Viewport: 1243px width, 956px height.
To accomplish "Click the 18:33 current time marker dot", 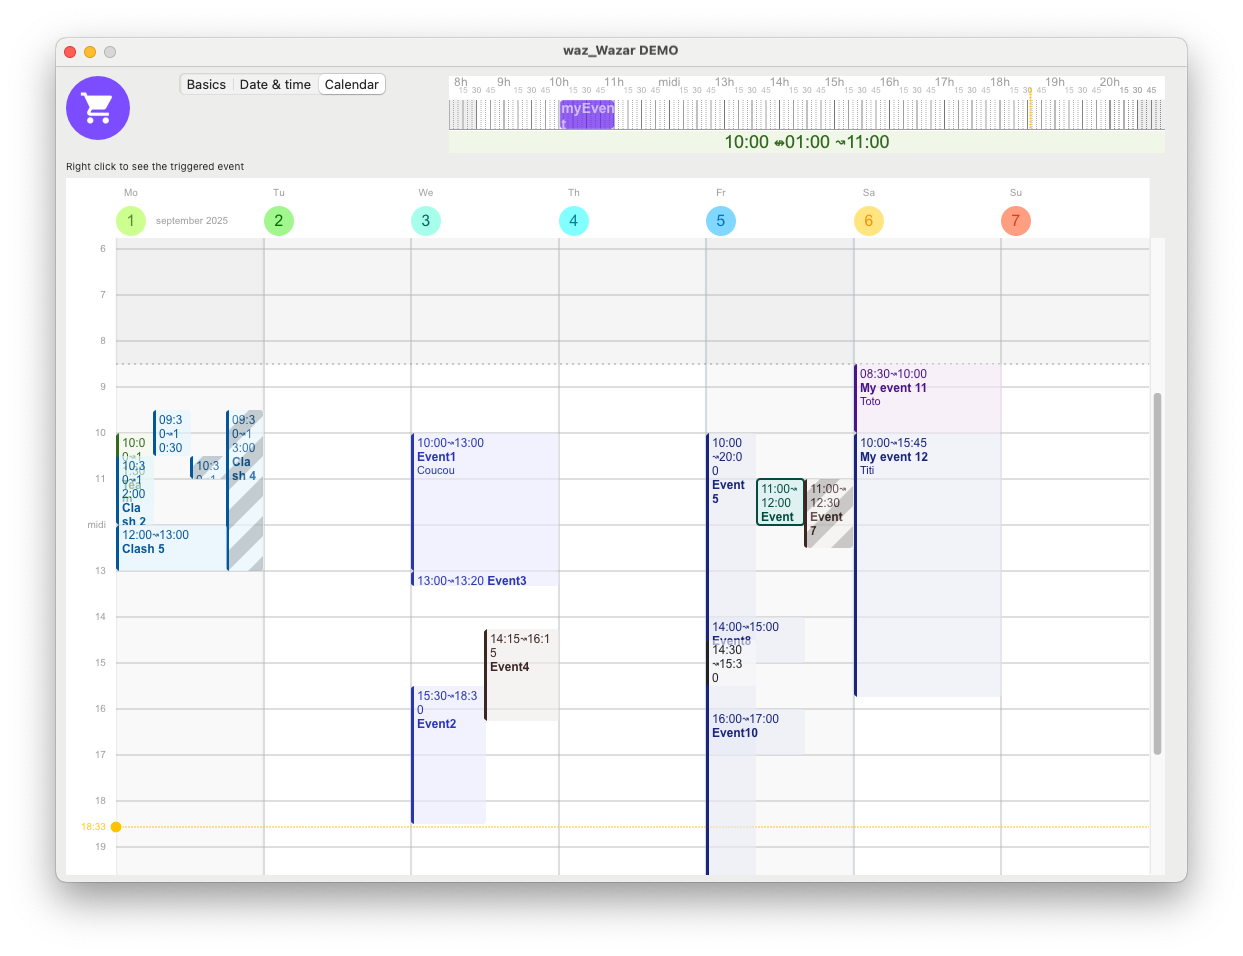I will [x=116, y=827].
